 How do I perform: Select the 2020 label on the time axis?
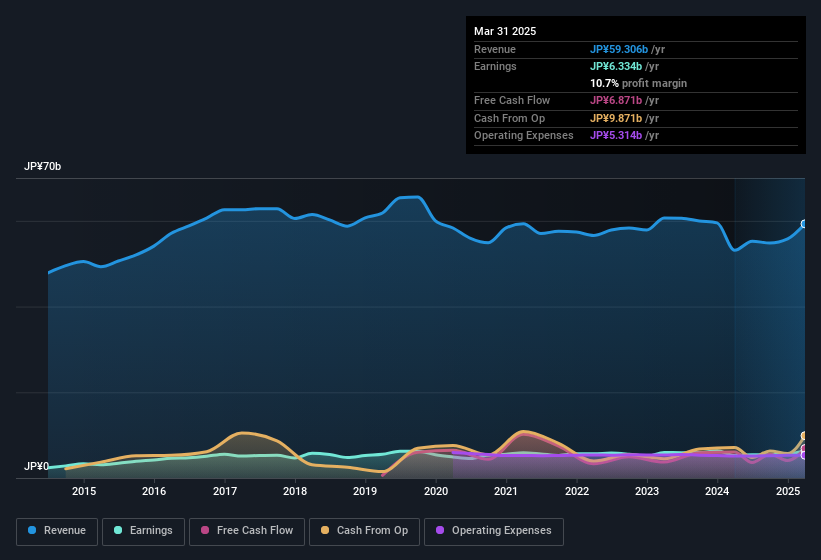(436, 491)
